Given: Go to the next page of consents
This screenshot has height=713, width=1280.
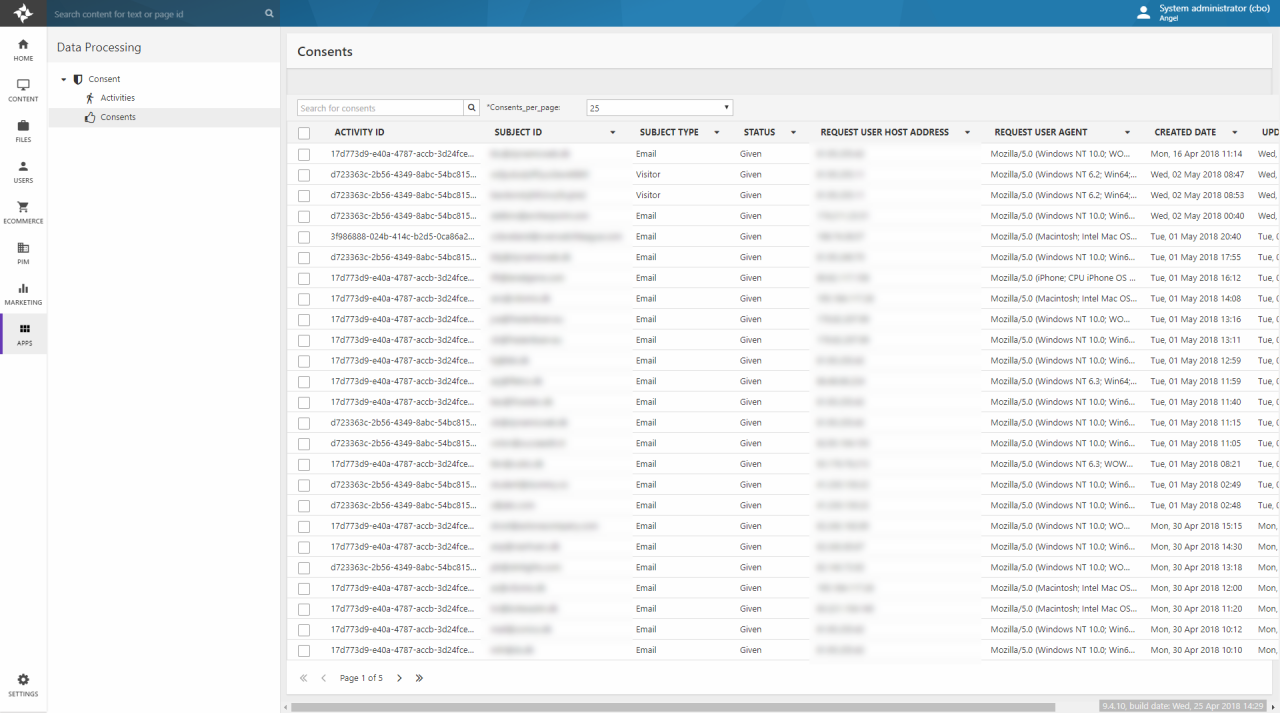Looking at the screenshot, I should point(399,678).
